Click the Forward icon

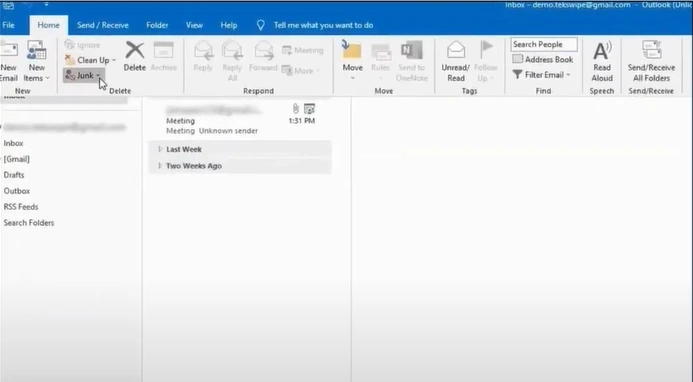(264, 50)
